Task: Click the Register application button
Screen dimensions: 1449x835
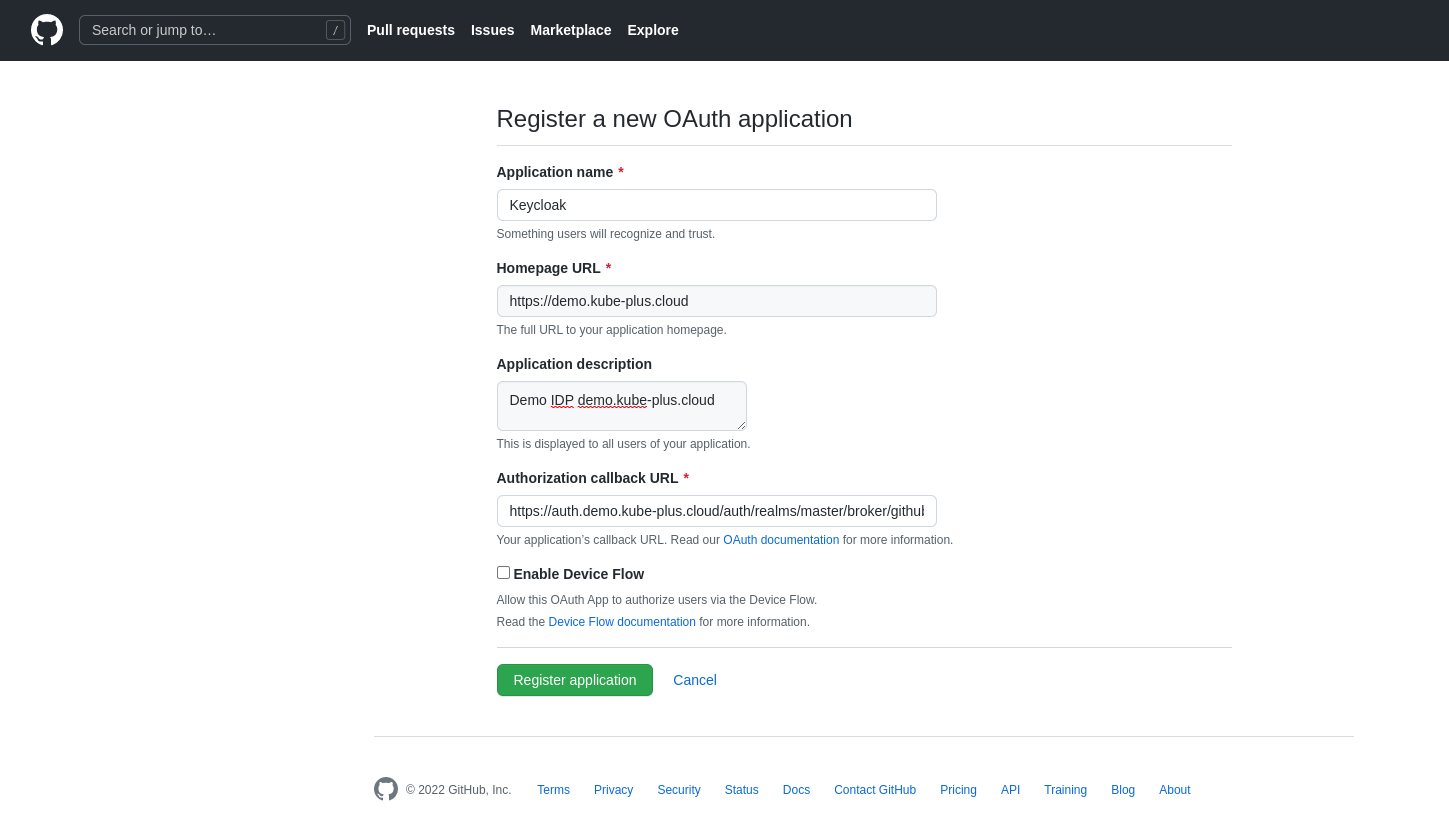Action: (x=575, y=680)
